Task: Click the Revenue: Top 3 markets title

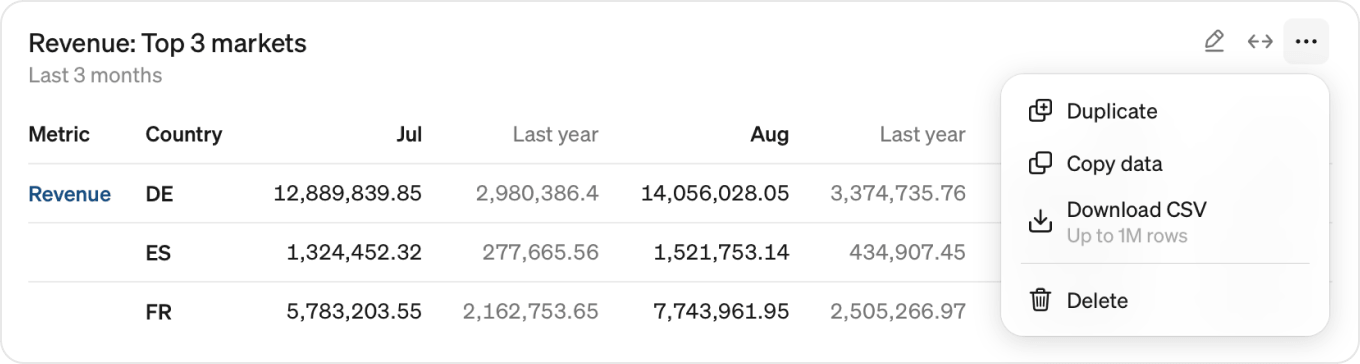Action: tap(167, 43)
